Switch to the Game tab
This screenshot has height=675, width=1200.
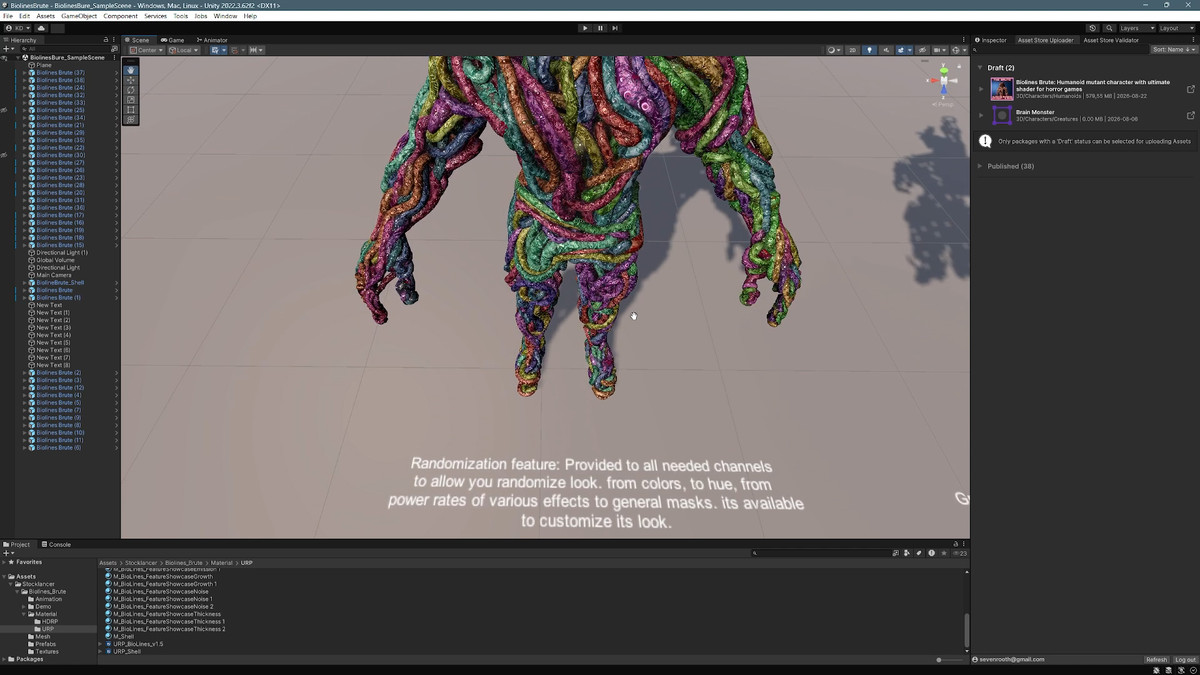[x=173, y=40]
